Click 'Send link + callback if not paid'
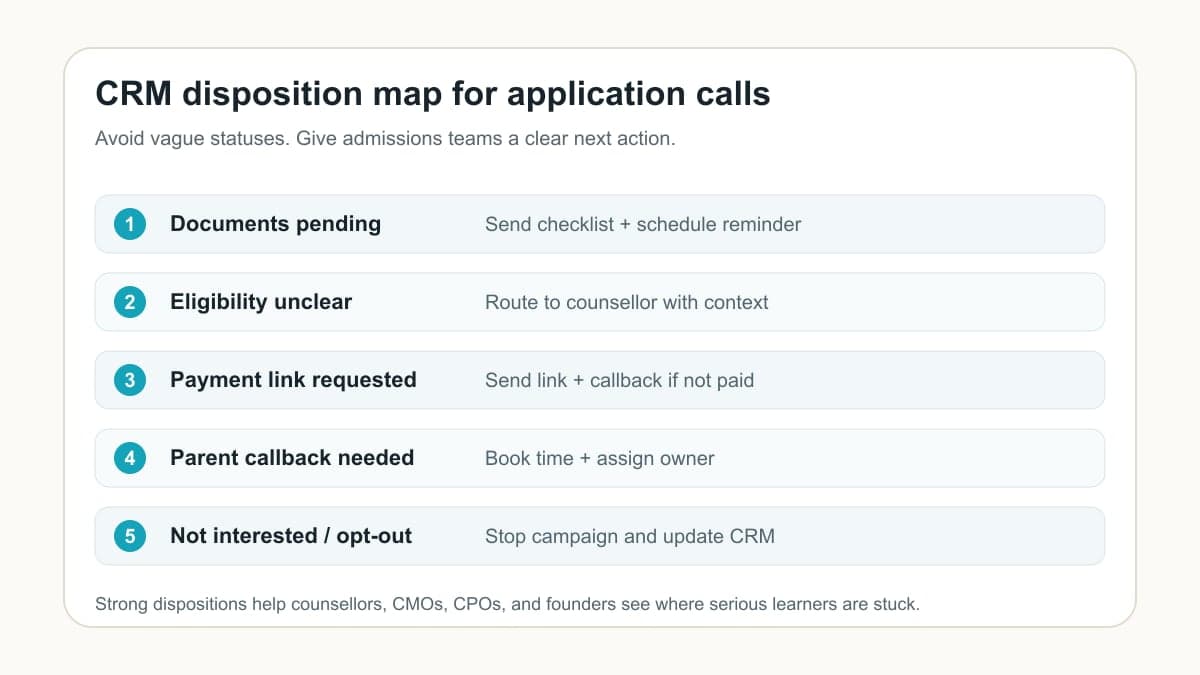 [620, 380]
